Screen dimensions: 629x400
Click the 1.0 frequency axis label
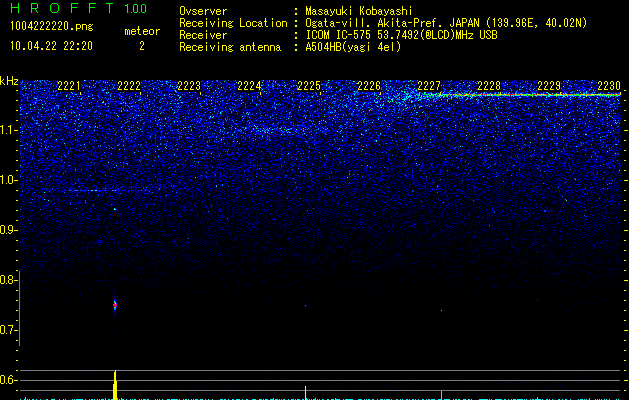pyautogui.click(x=7, y=180)
